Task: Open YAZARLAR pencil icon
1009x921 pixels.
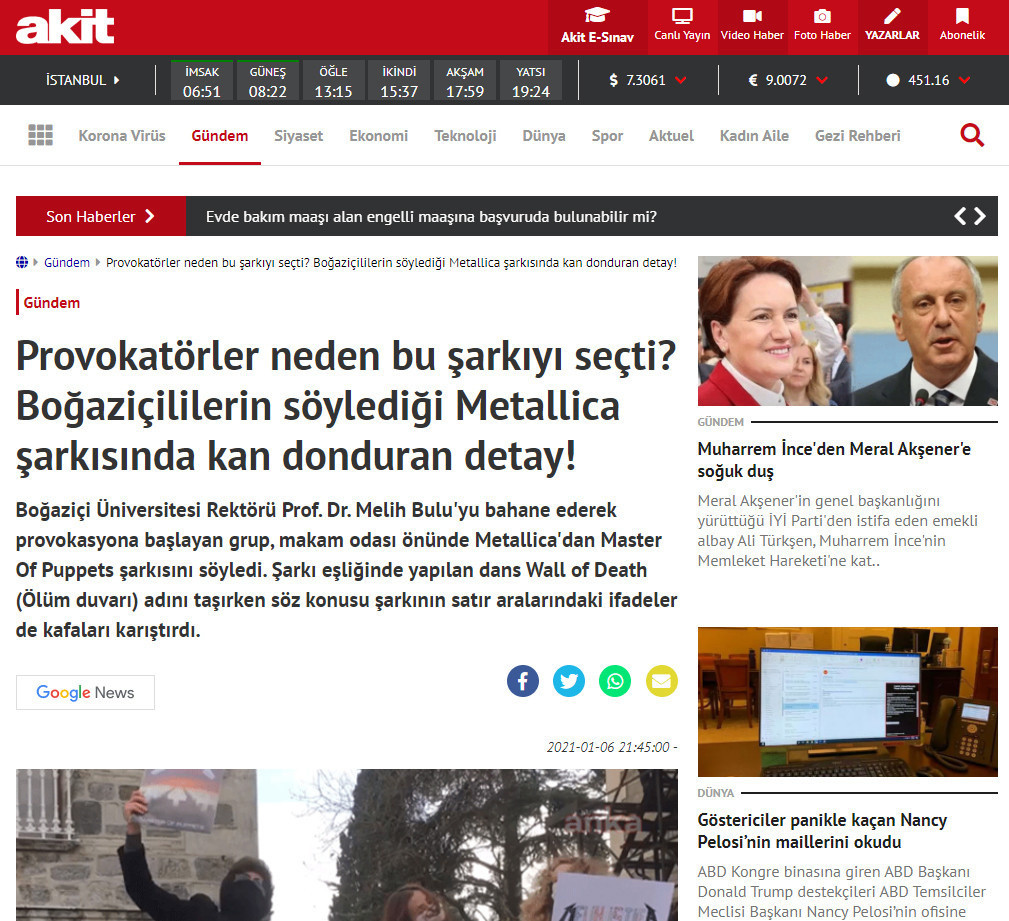Action: tap(892, 16)
